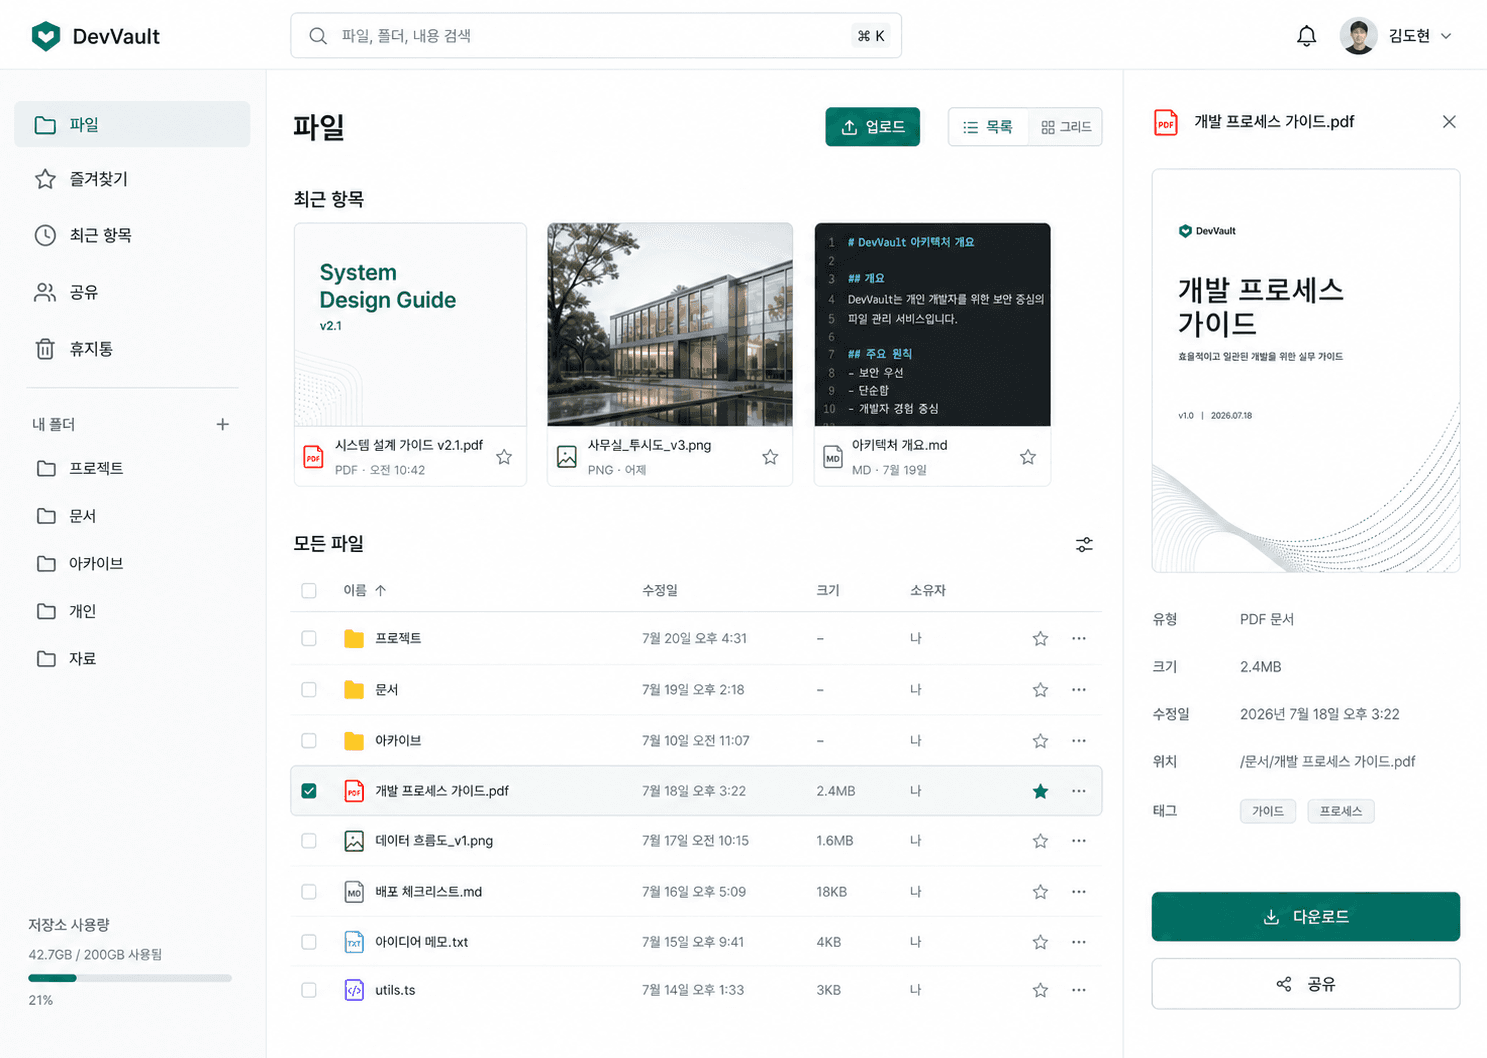Toggle the select-all header checkbox
Screen dimensions: 1487x1058
pos(309,591)
